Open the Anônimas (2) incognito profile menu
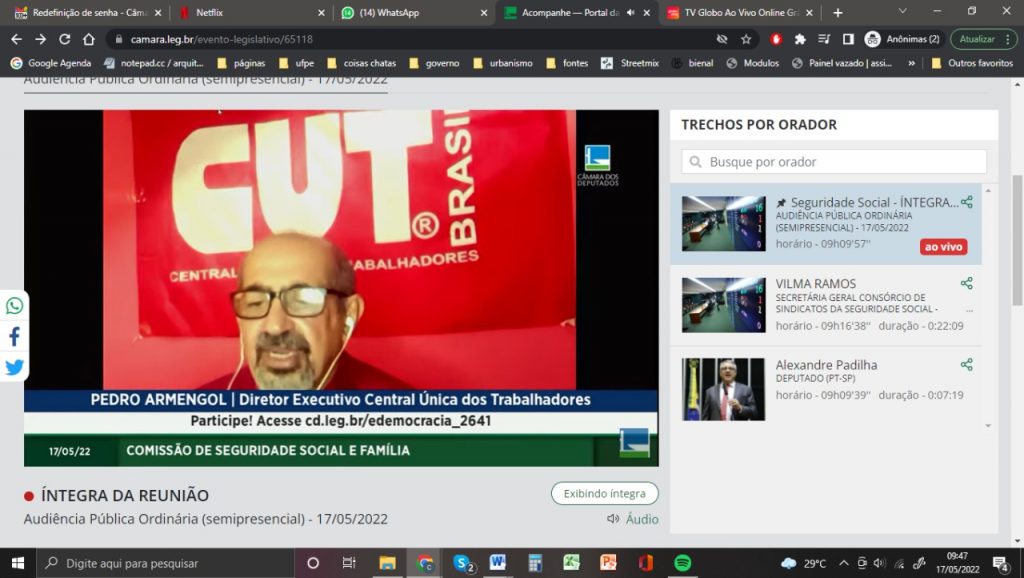The height and width of the screenshot is (578, 1024). [902, 39]
